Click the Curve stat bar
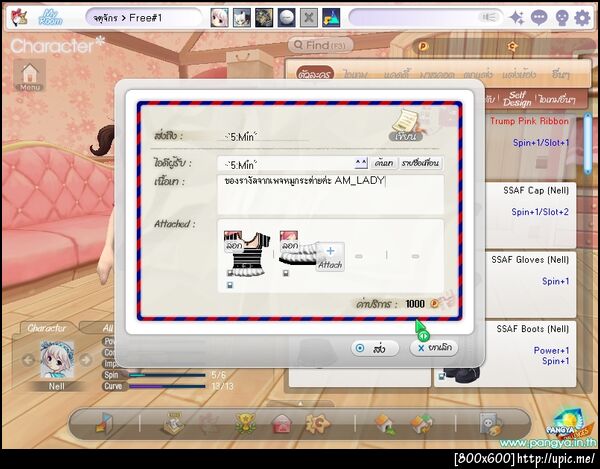This screenshot has height=469, width=600. point(167,386)
